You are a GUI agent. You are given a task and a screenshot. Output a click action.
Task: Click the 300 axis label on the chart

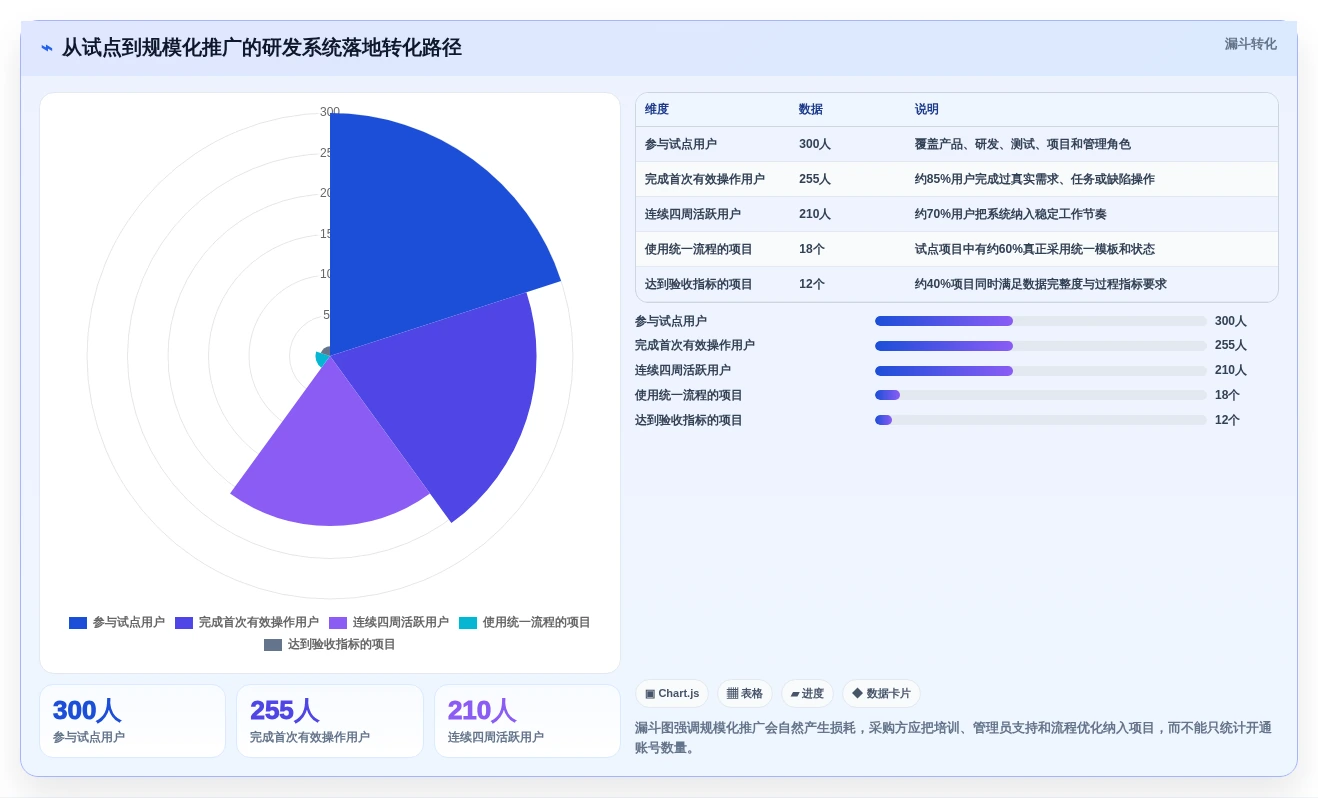[x=330, y=112]
